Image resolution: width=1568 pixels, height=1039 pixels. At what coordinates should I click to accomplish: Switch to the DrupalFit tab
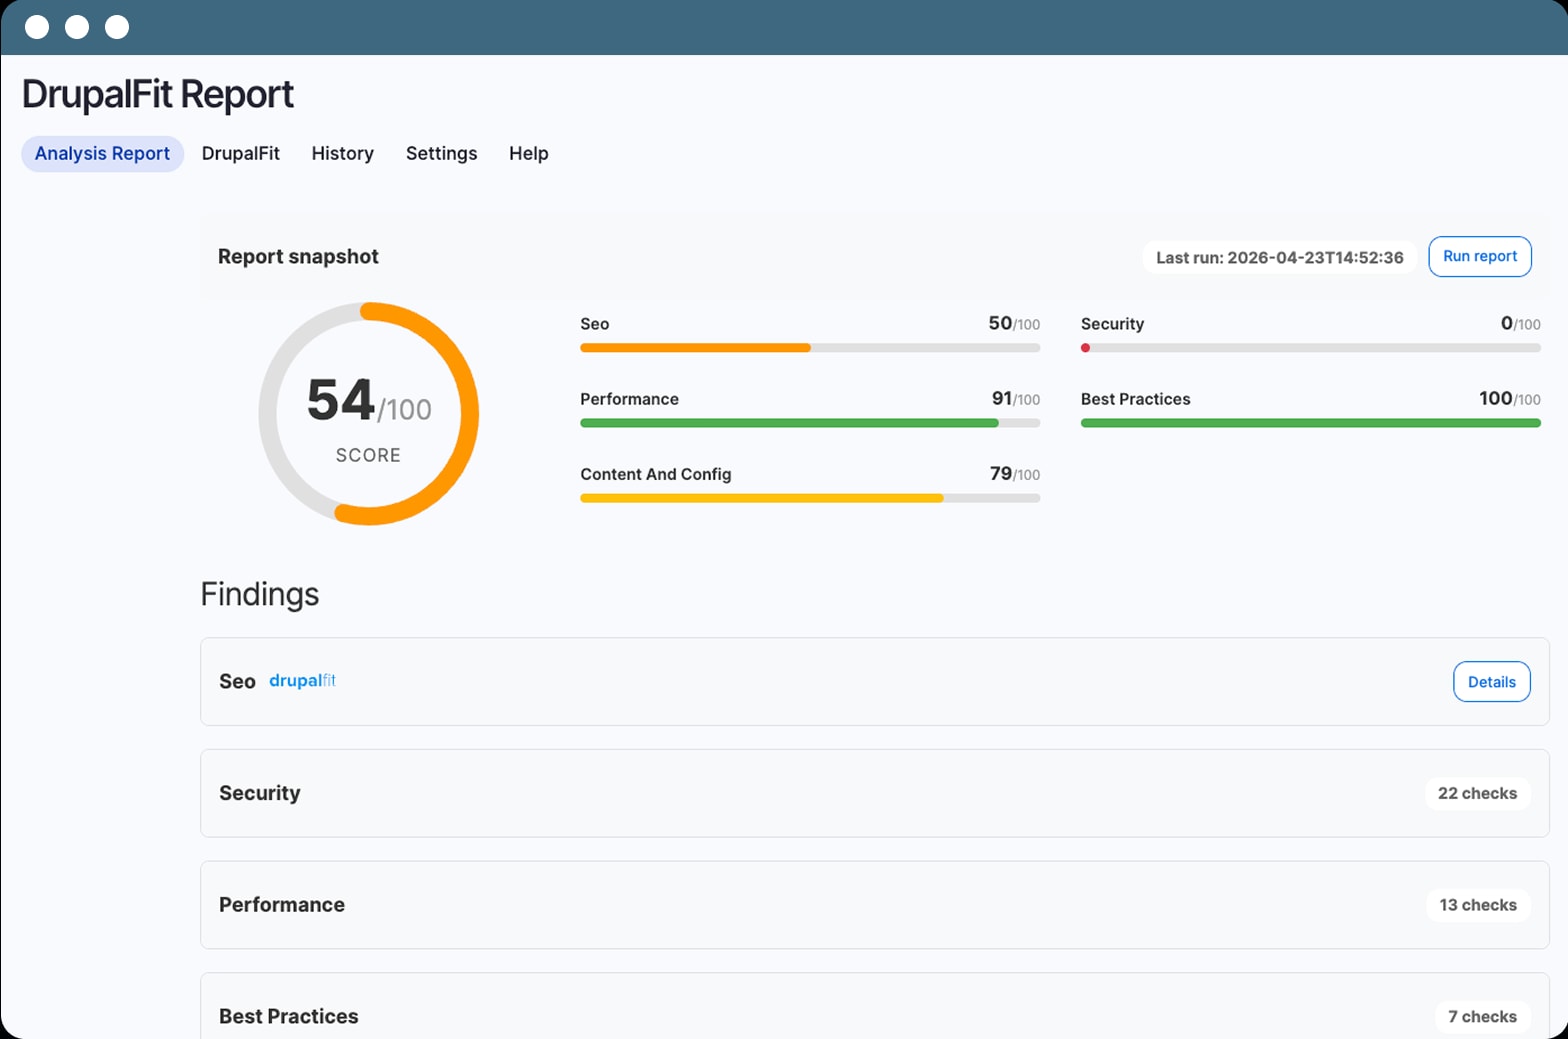(240, 154)
